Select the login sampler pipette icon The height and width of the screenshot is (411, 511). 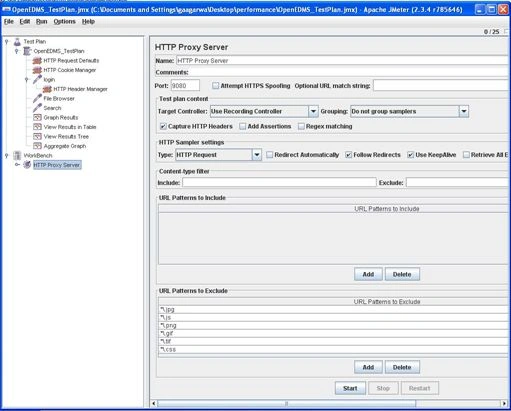pos(37,80)
